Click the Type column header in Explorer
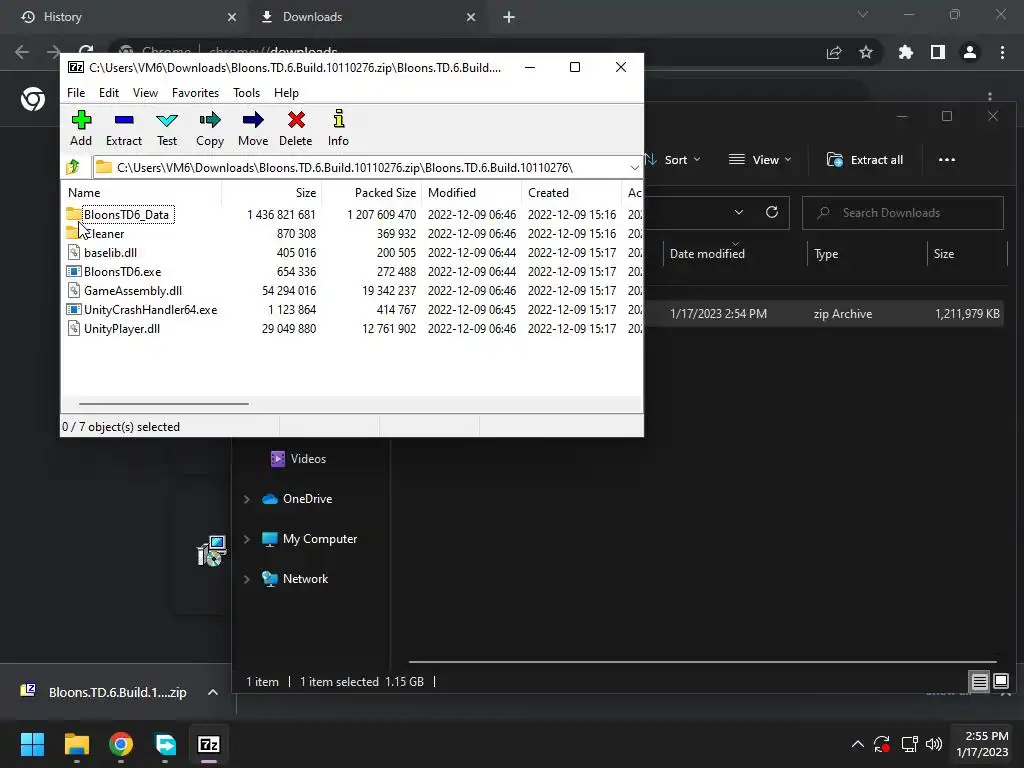The height and width of the screenshot is (768, 1024). click(826, 253)
